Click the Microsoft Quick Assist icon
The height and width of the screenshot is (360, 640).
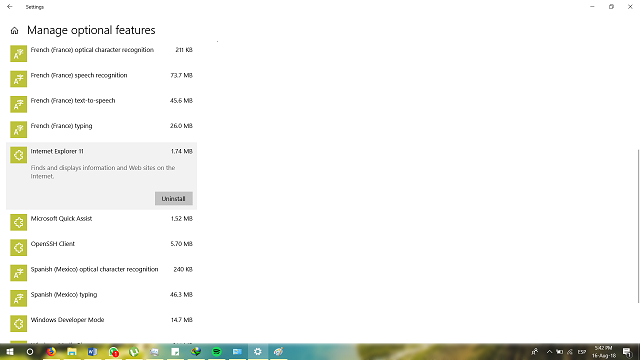(18, 222)
